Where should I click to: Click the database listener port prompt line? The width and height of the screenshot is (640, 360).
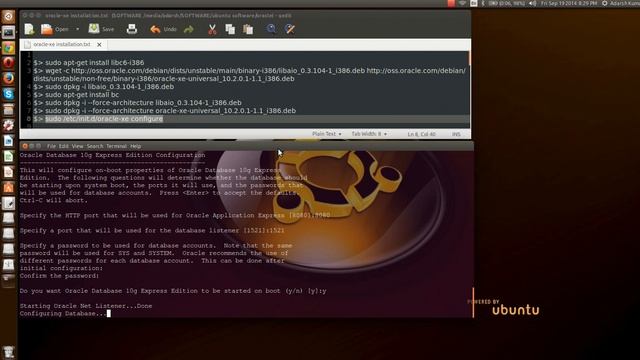click(152, 230)
